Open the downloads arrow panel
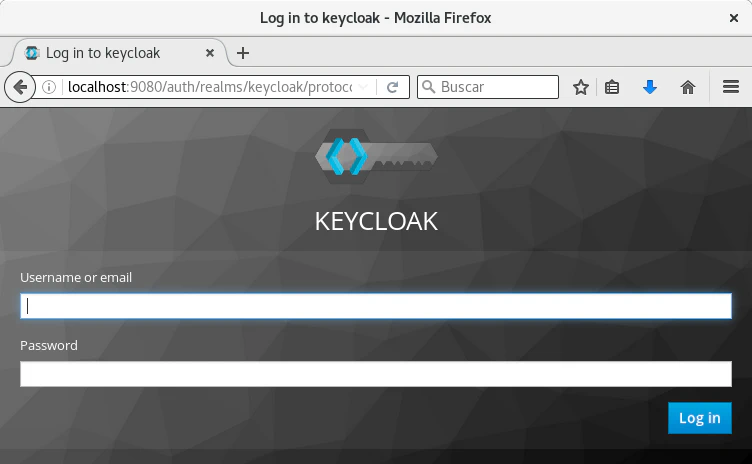752x464 pixels. pos(650,88)
